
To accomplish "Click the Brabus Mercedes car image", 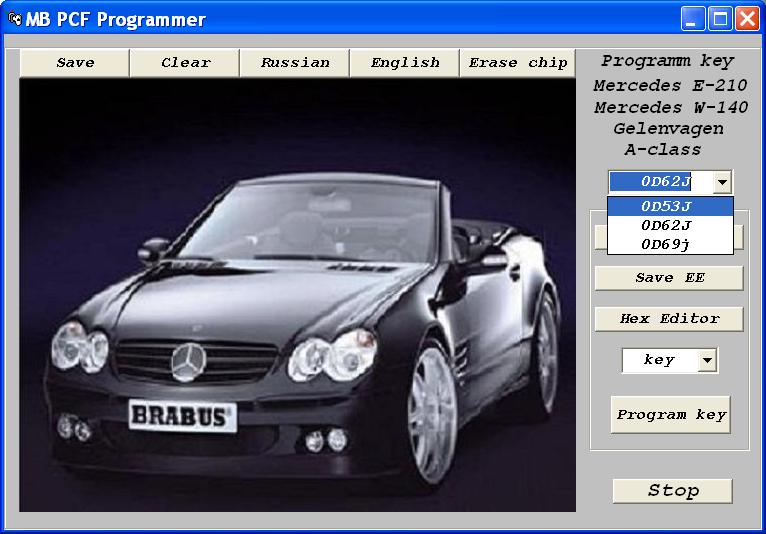I will (x=298, y=295).
